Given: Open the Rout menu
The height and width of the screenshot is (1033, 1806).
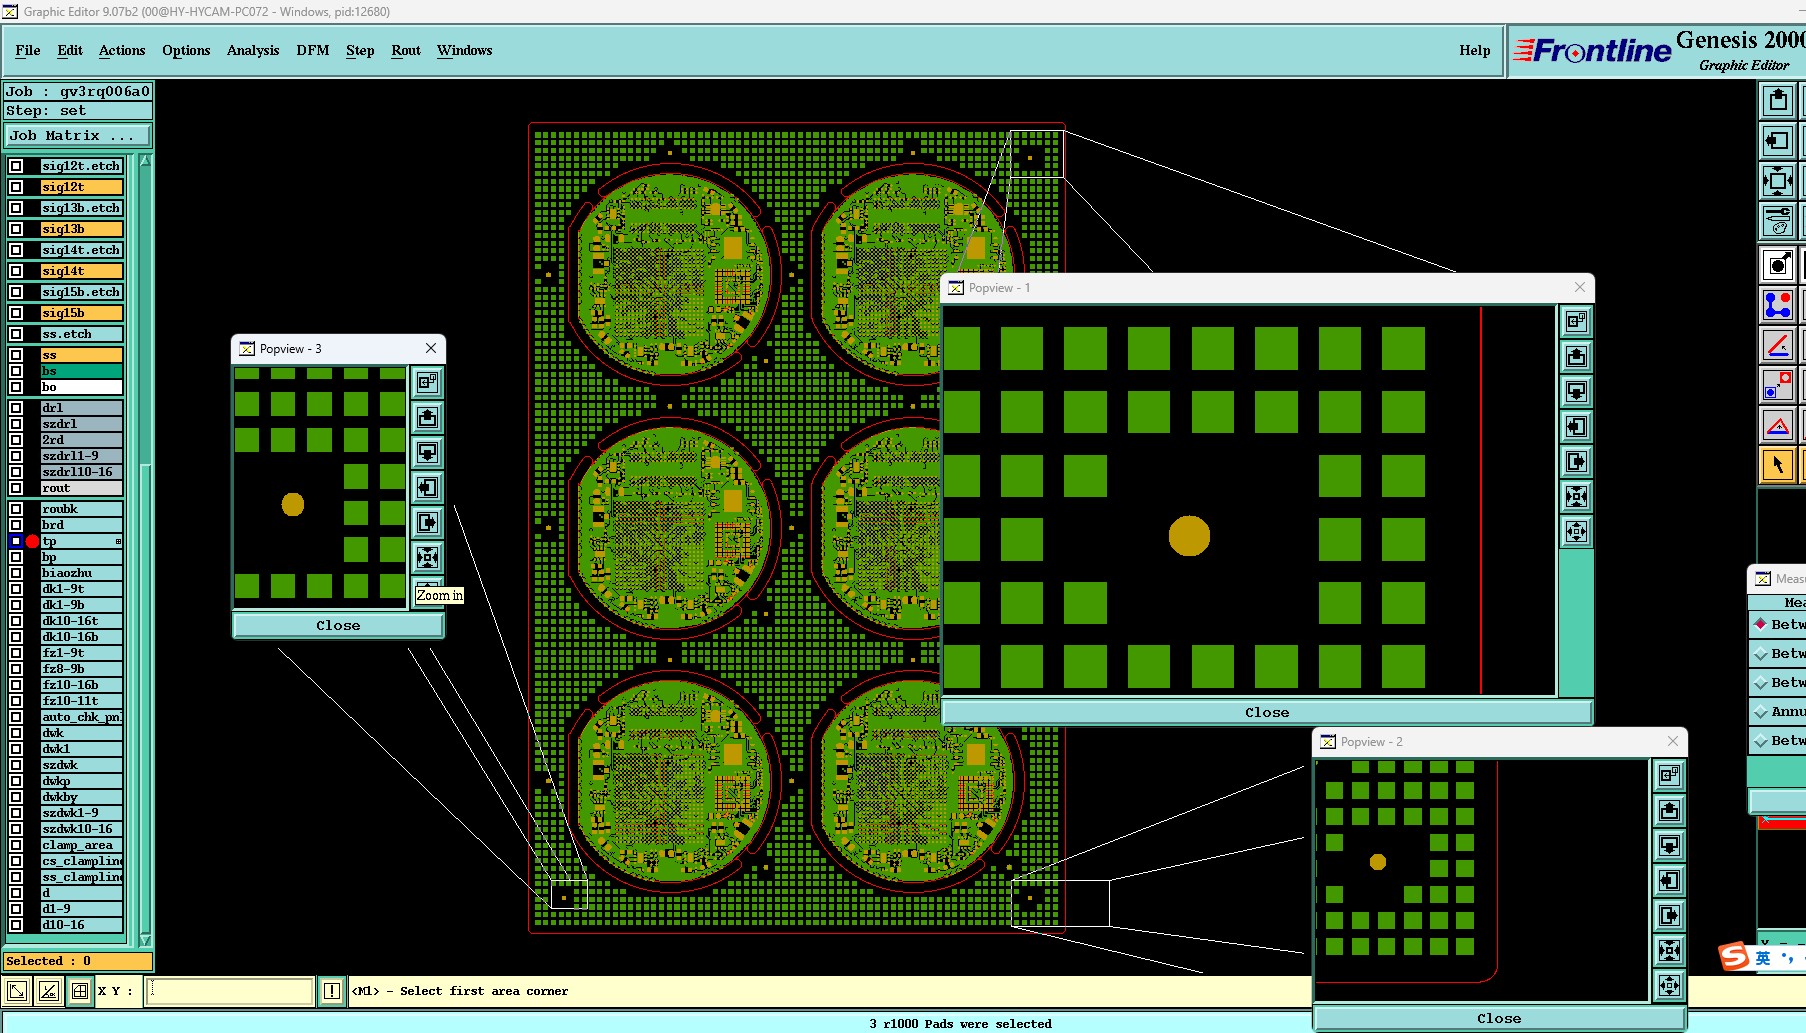Looking at the screenshot, I should coord(406,50).
